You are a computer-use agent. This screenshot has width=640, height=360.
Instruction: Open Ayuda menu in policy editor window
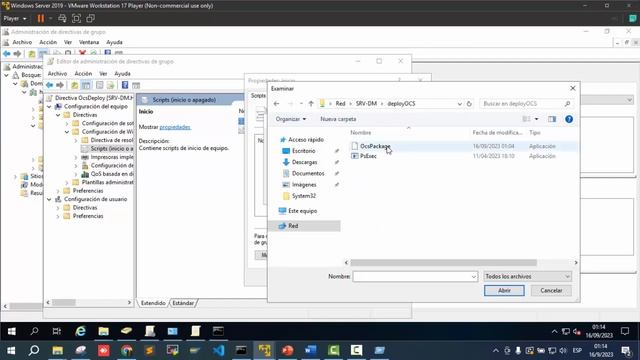122,73
